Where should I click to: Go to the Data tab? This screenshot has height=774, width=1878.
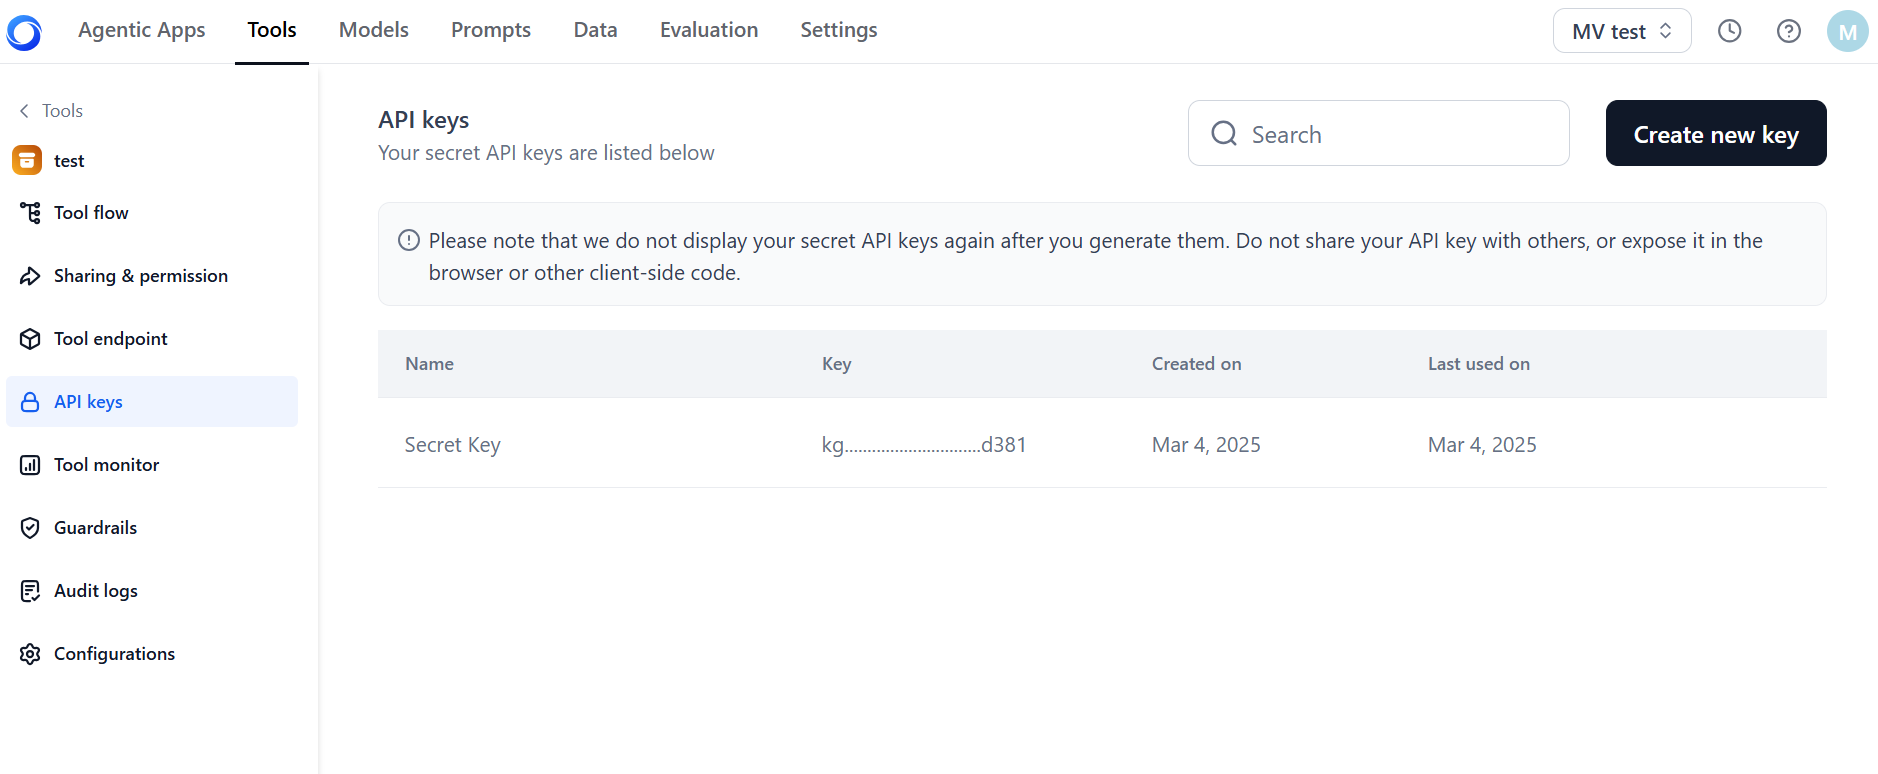click(595, 30)
